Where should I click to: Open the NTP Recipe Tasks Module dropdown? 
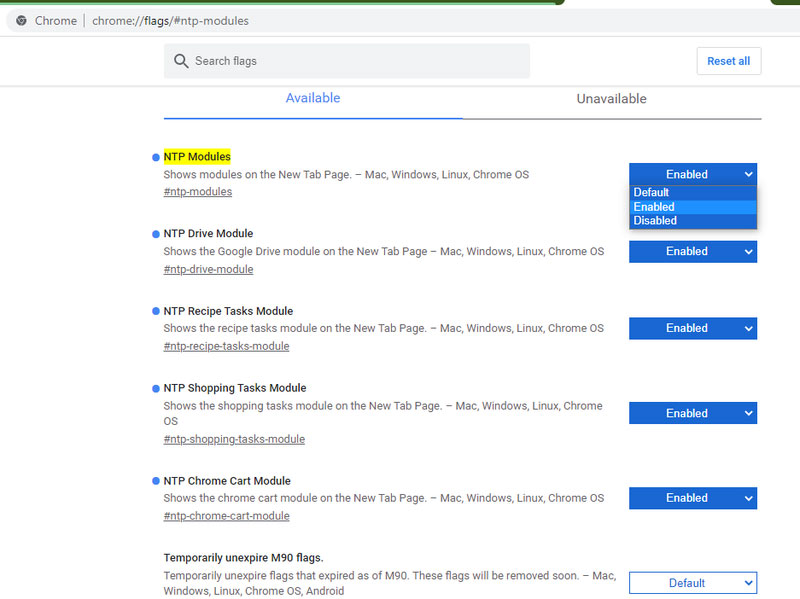(692, 329)
